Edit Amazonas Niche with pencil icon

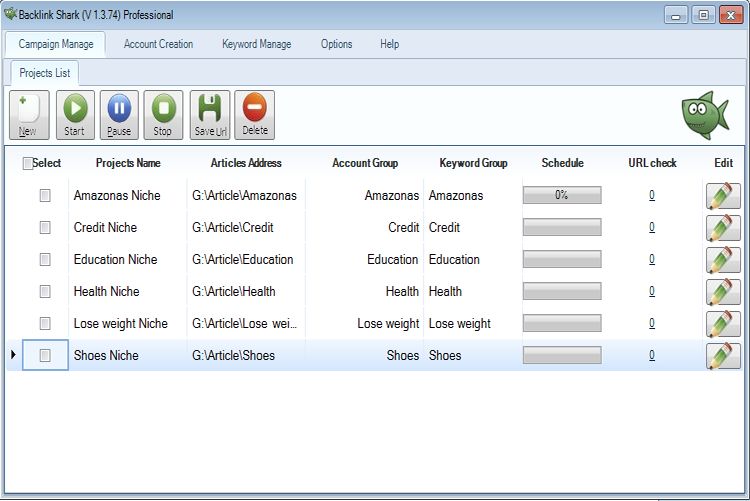pos(723,195)
